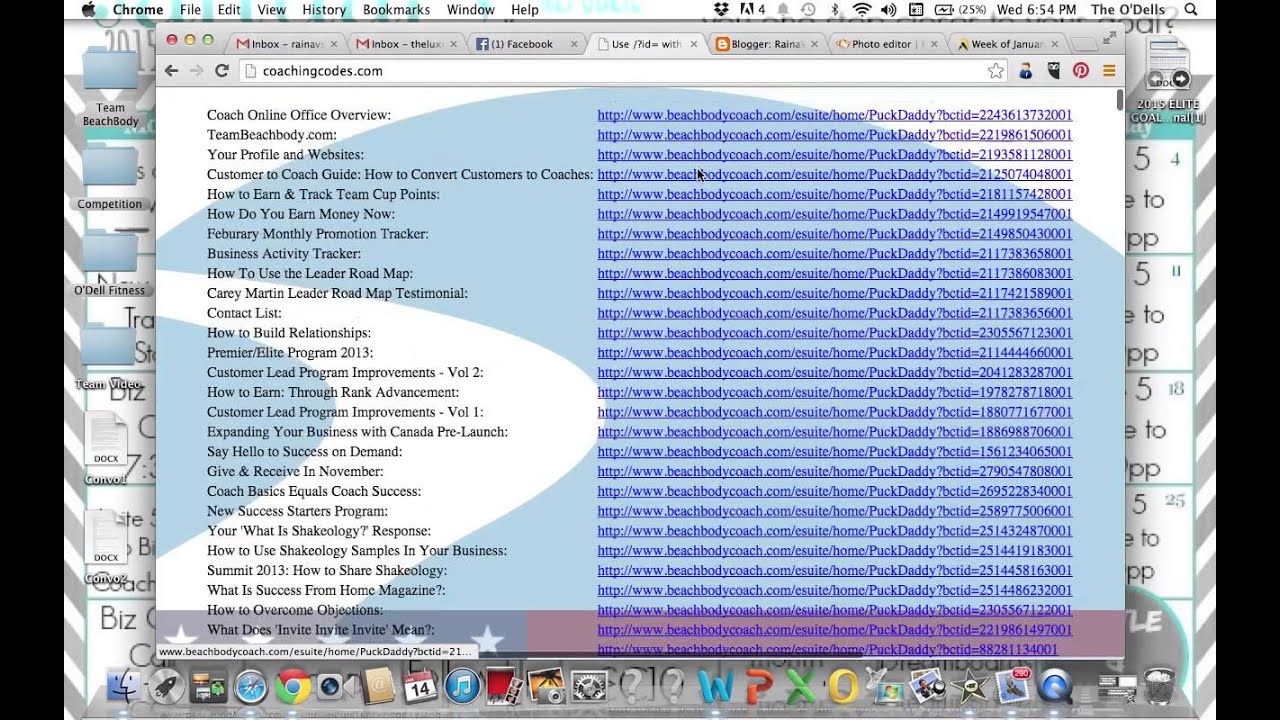Select the Team BeachBody desktop folder

tap(110, 86)
